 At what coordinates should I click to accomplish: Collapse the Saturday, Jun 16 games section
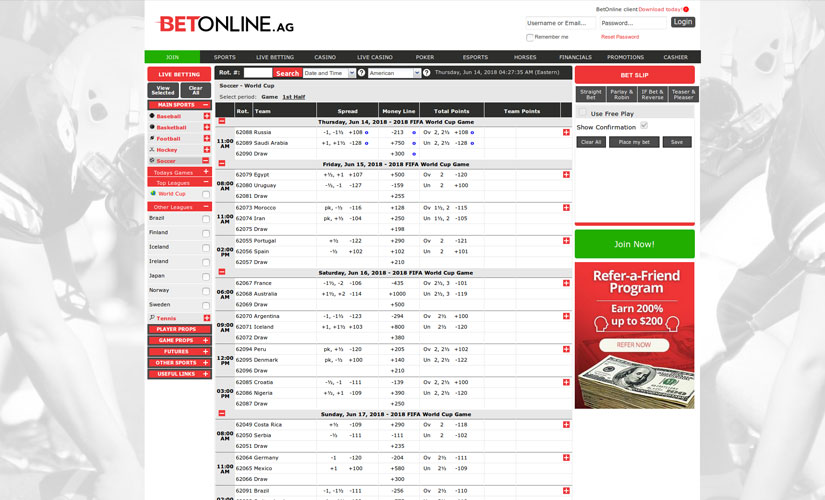222,272
